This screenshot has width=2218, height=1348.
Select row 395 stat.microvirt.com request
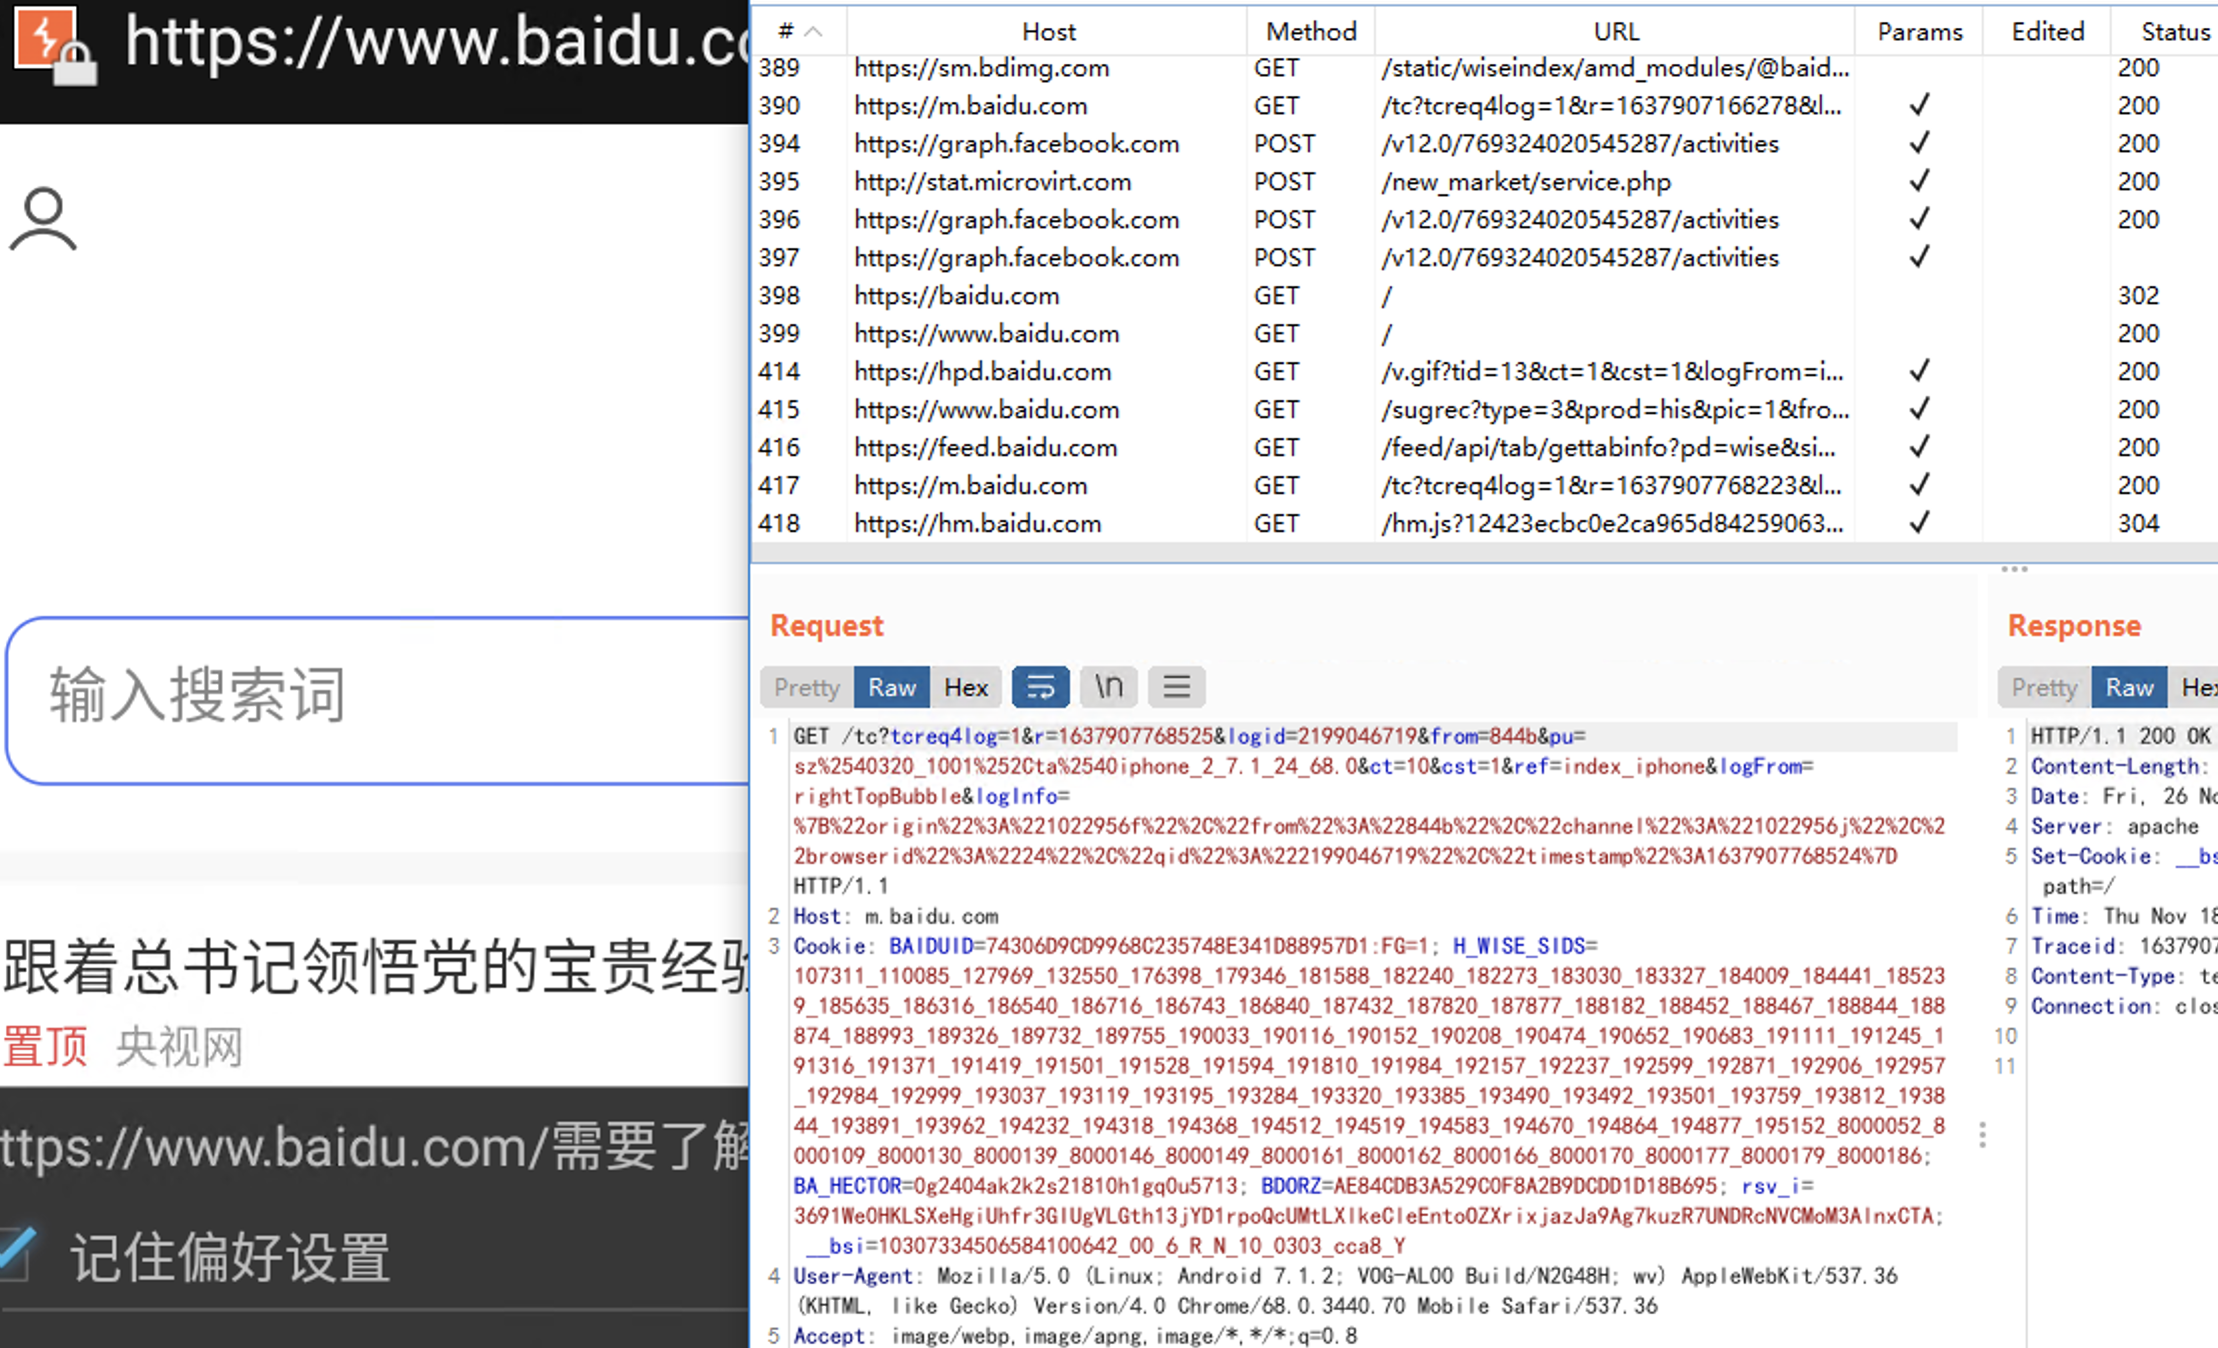(1484, 182)
